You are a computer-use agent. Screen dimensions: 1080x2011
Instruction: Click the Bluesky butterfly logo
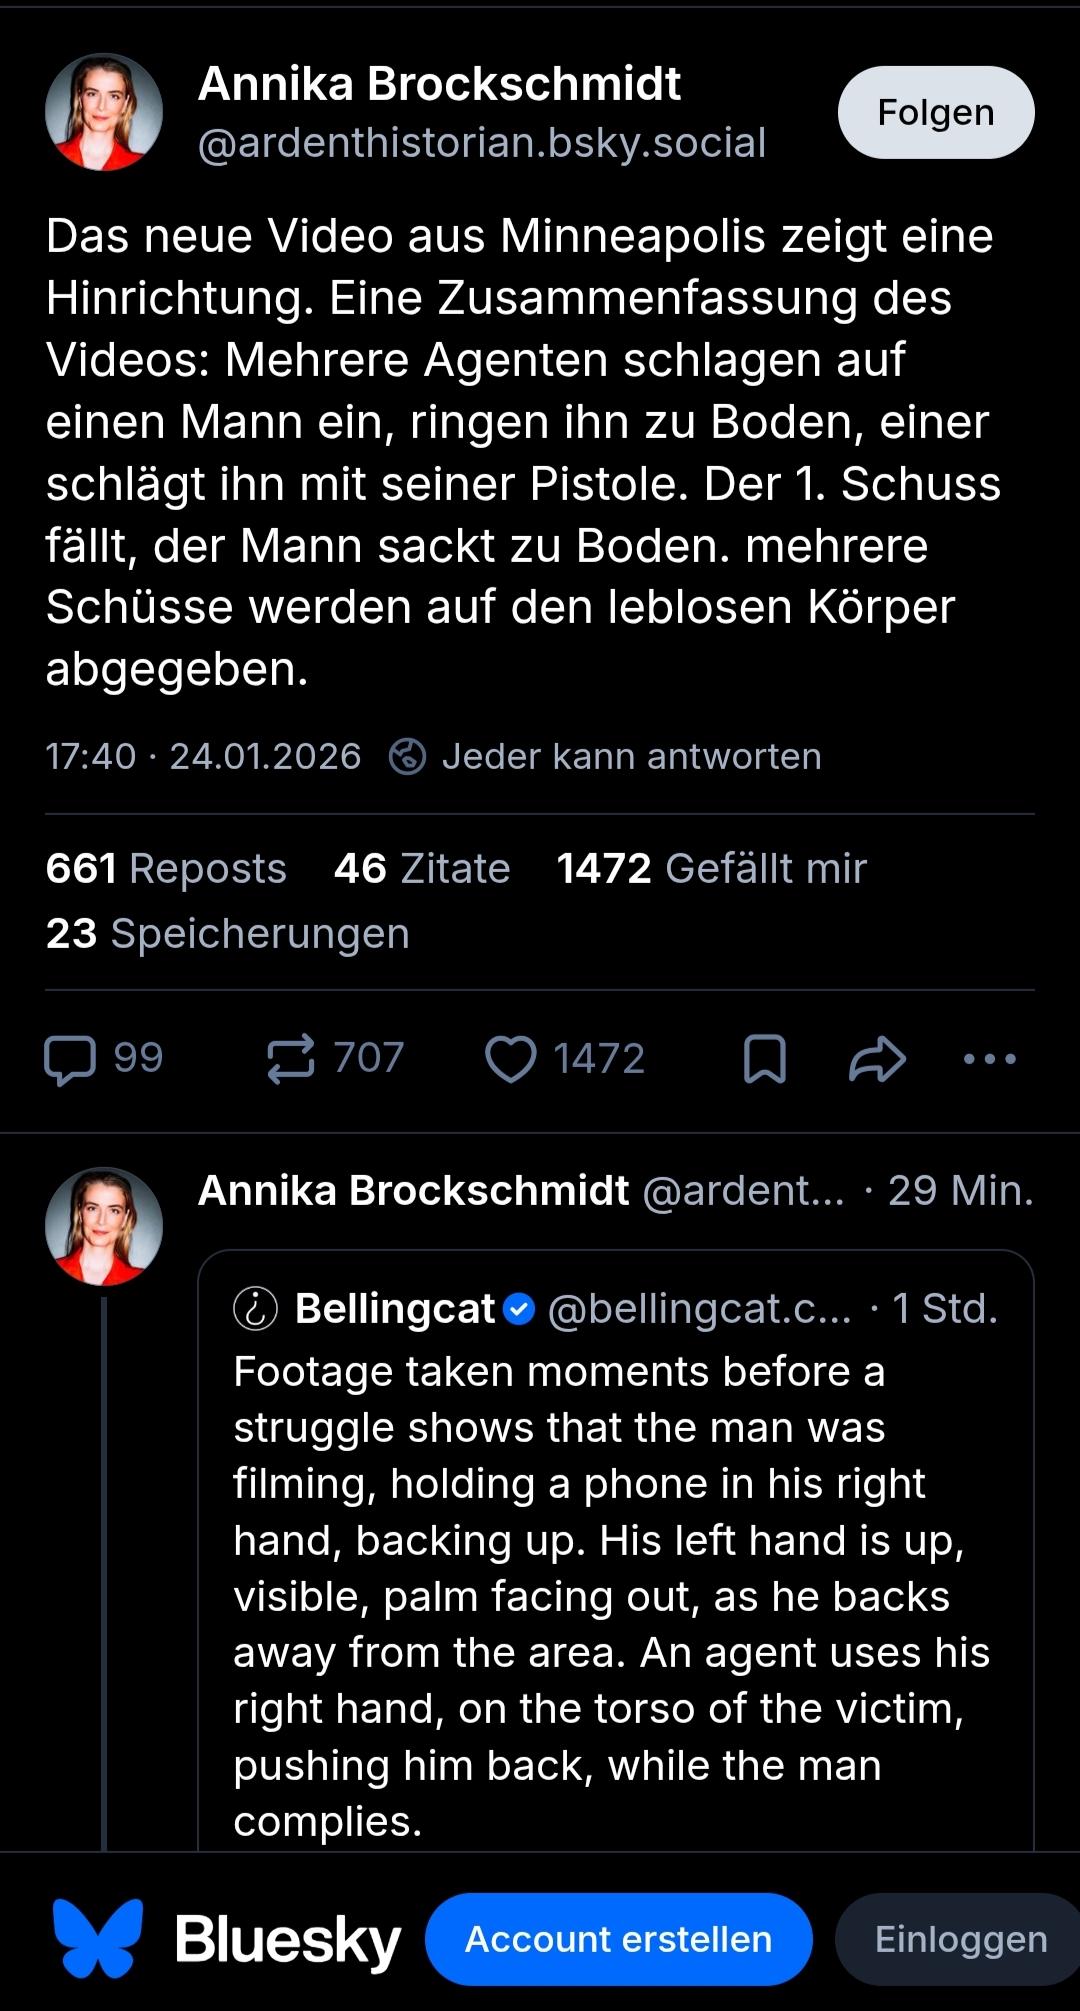(x=98, y=1938)
